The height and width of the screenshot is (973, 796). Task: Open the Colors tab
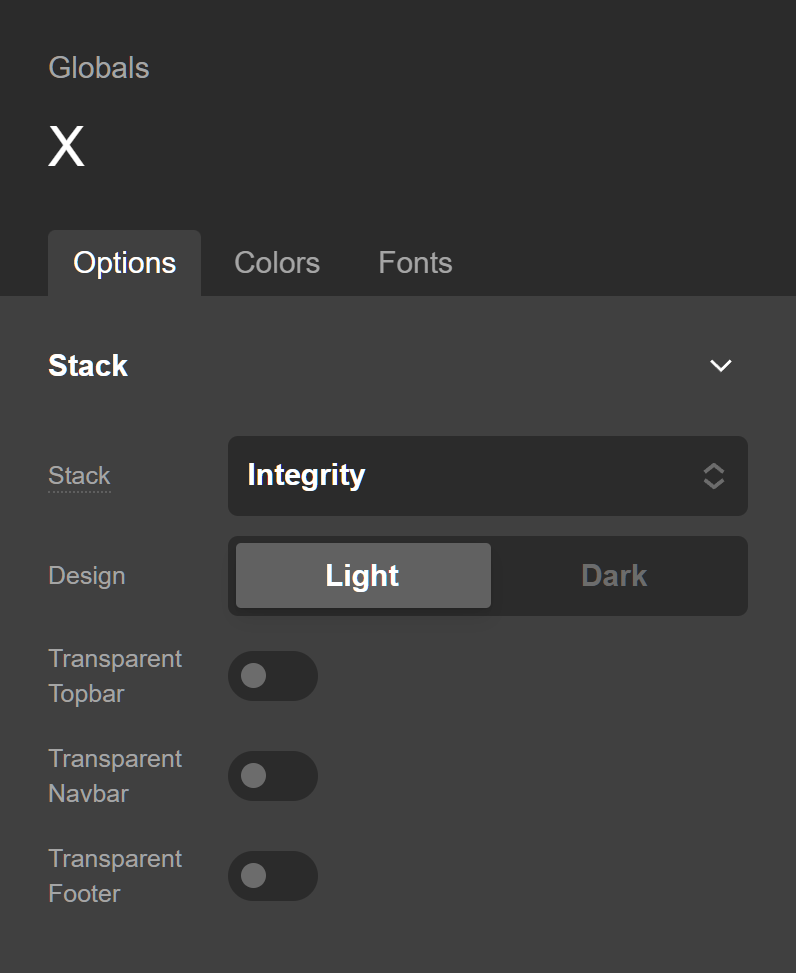coord(277,263)
